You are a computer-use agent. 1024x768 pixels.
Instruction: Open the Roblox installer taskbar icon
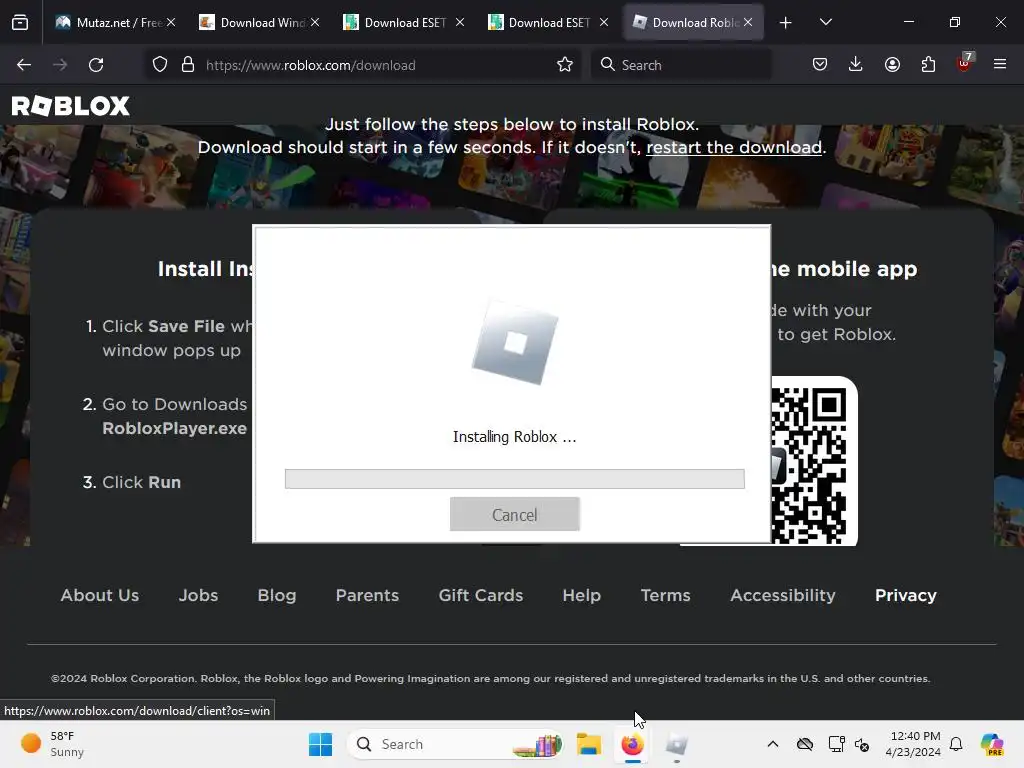click(x=677, y=744)
